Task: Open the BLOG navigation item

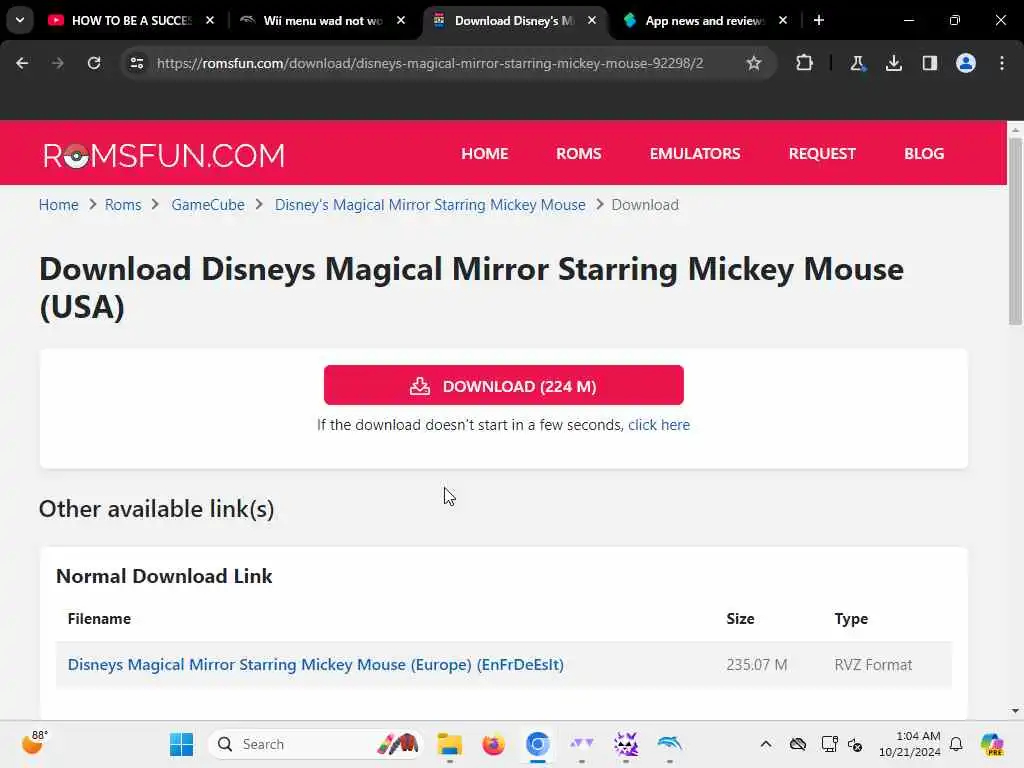Action: [924, 153]
